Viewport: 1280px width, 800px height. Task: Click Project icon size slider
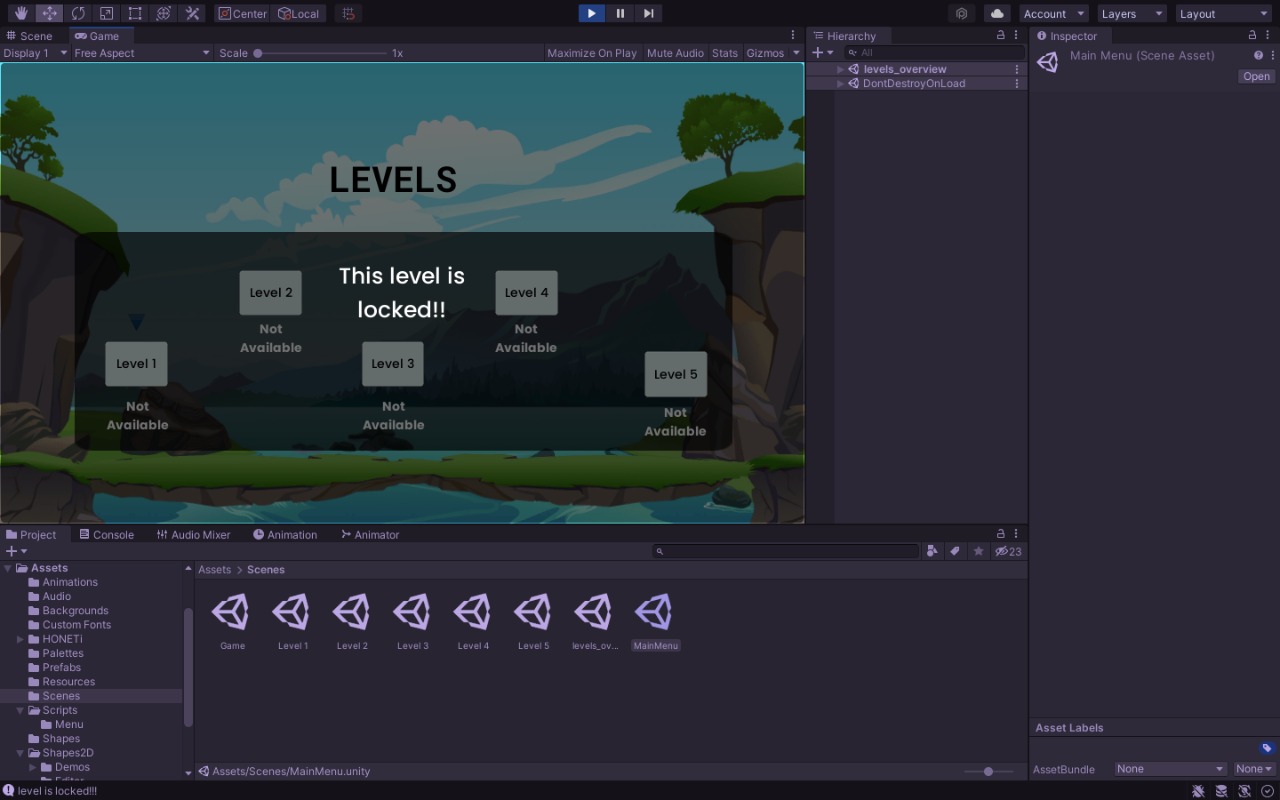990,771
